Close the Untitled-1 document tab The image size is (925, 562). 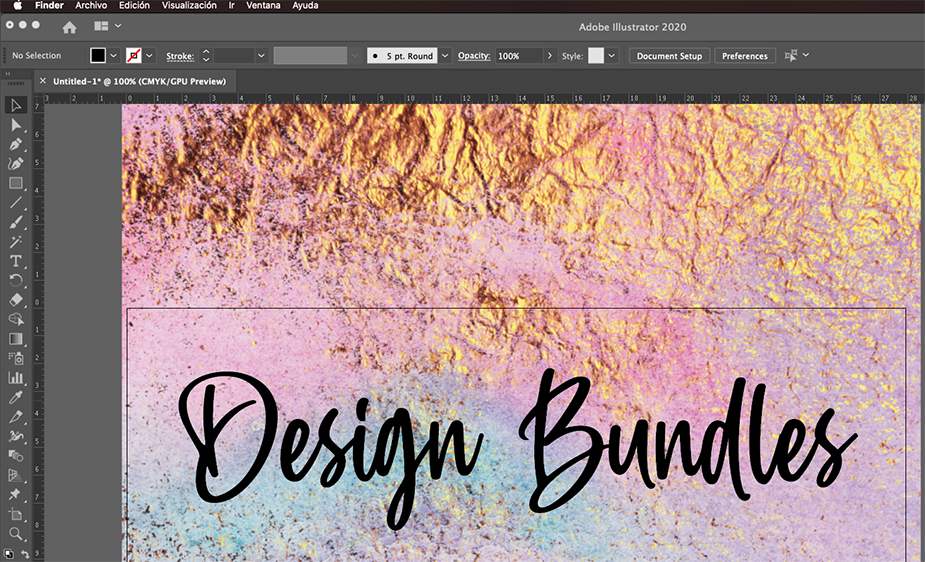point(42,81)
